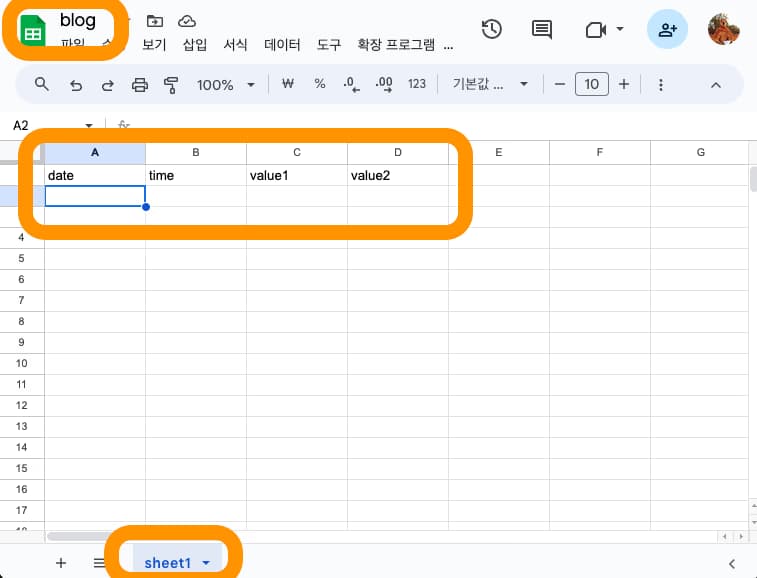
Task: Increase the font size with plus
Action: (624, 85)
